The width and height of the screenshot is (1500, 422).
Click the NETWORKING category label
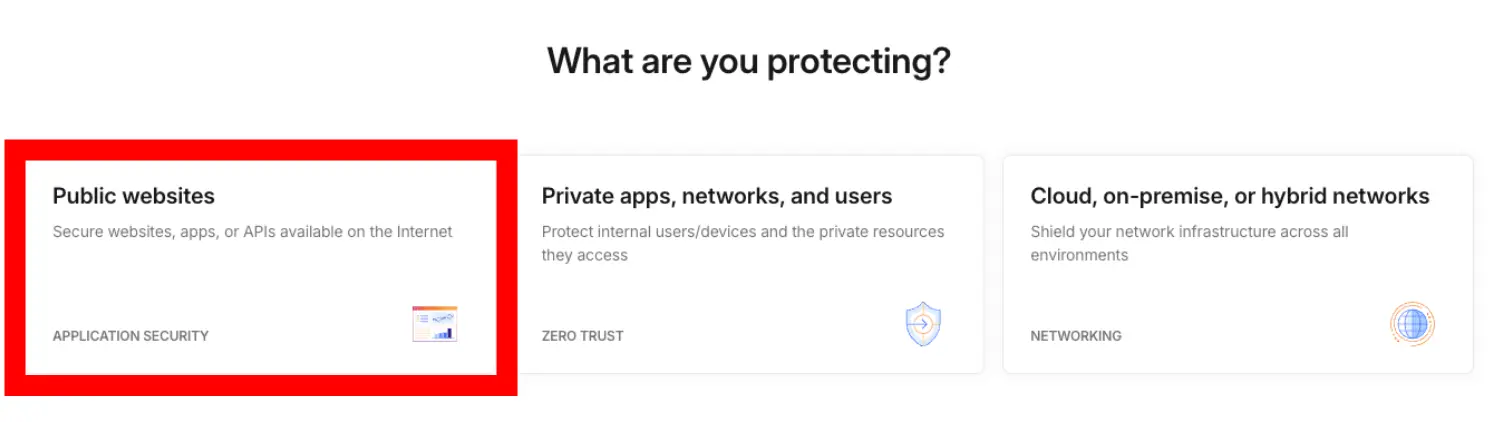(1075, 336)
